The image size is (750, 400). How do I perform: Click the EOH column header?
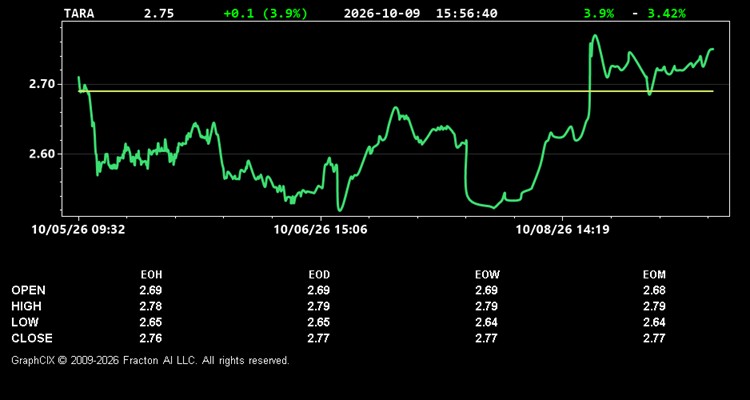151,275
